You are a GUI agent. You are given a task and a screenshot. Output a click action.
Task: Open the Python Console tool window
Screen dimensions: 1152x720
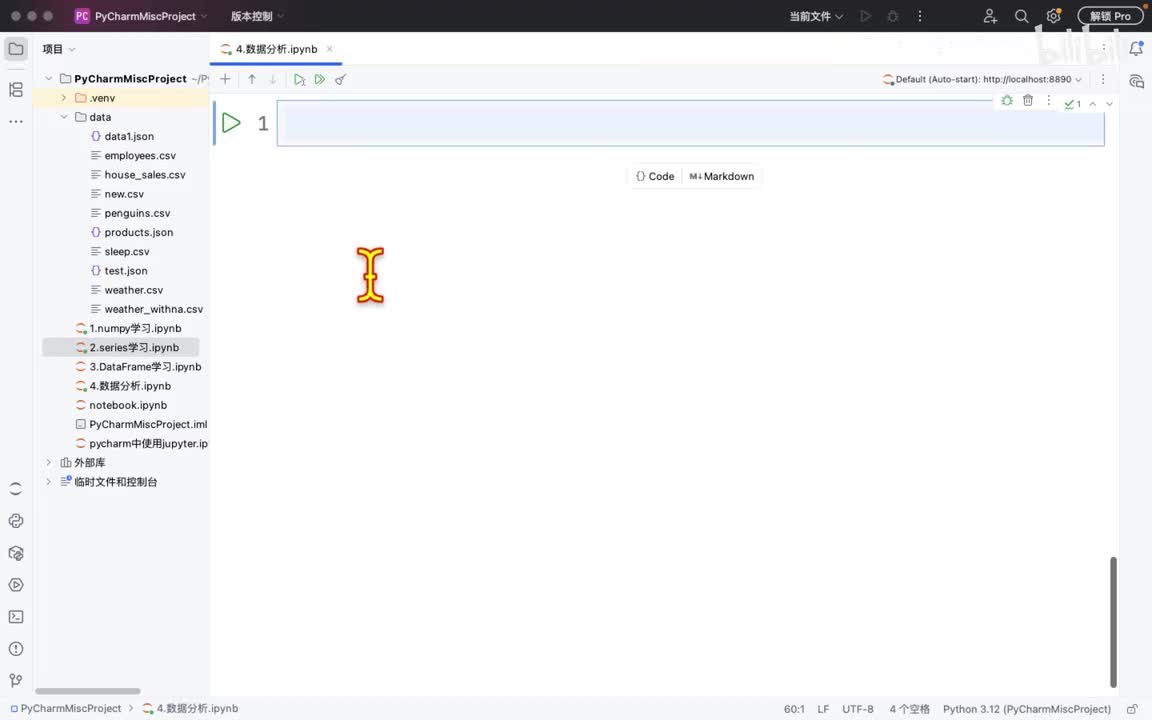(x=15, y=521)
